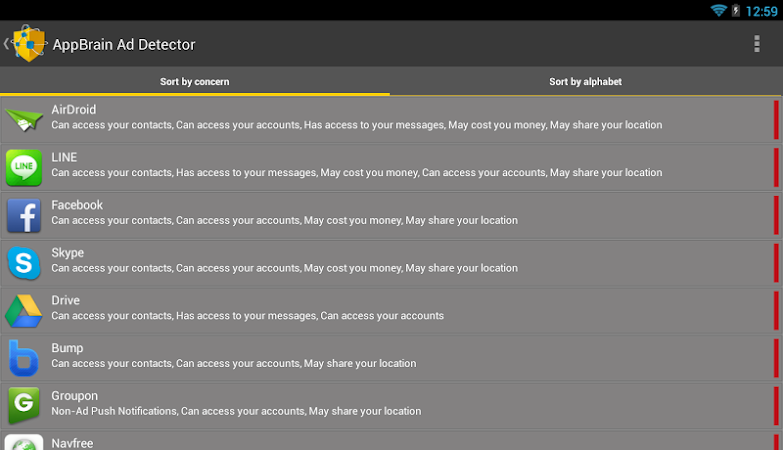The width and height of the screenshot is (783, 450).
Task: Click the Facebook app icon
Action: [24, 215]
